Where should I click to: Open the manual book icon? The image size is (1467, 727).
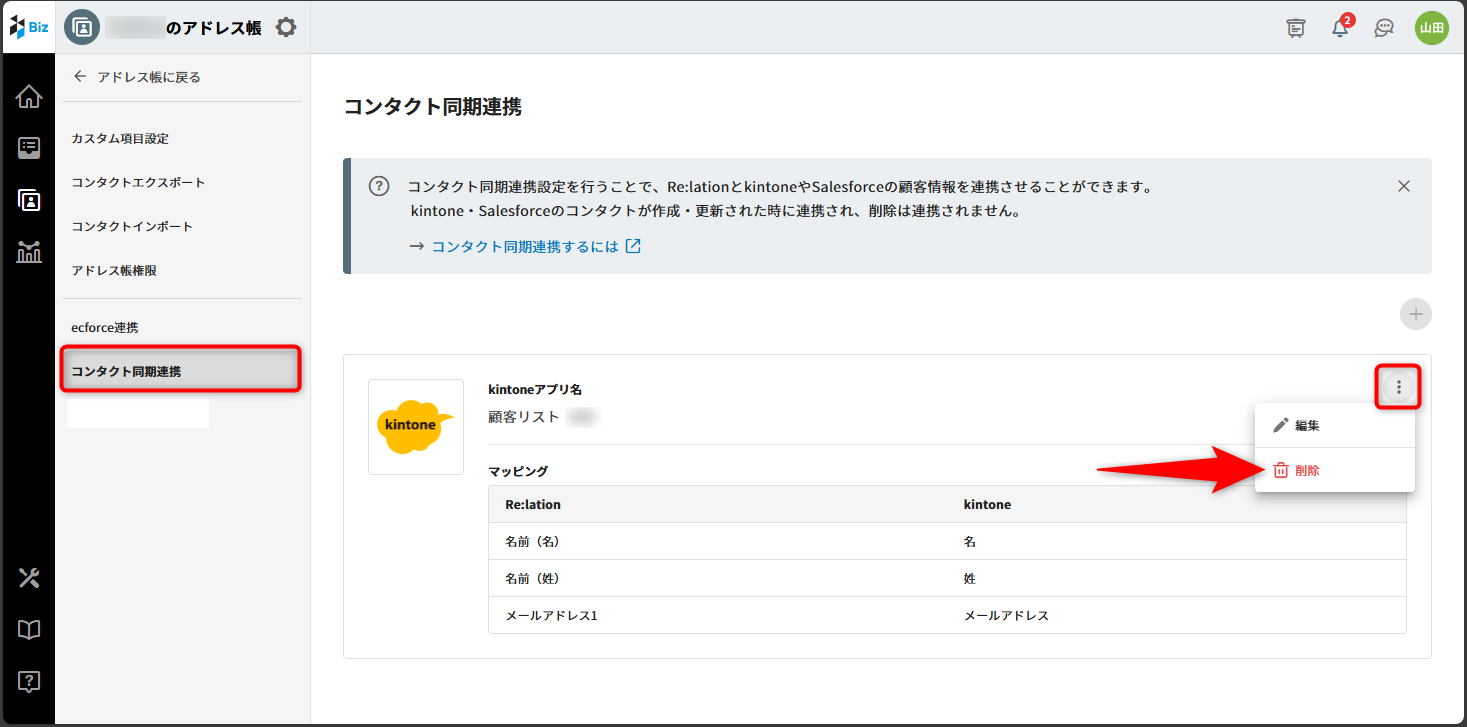[x=29, y=629]
